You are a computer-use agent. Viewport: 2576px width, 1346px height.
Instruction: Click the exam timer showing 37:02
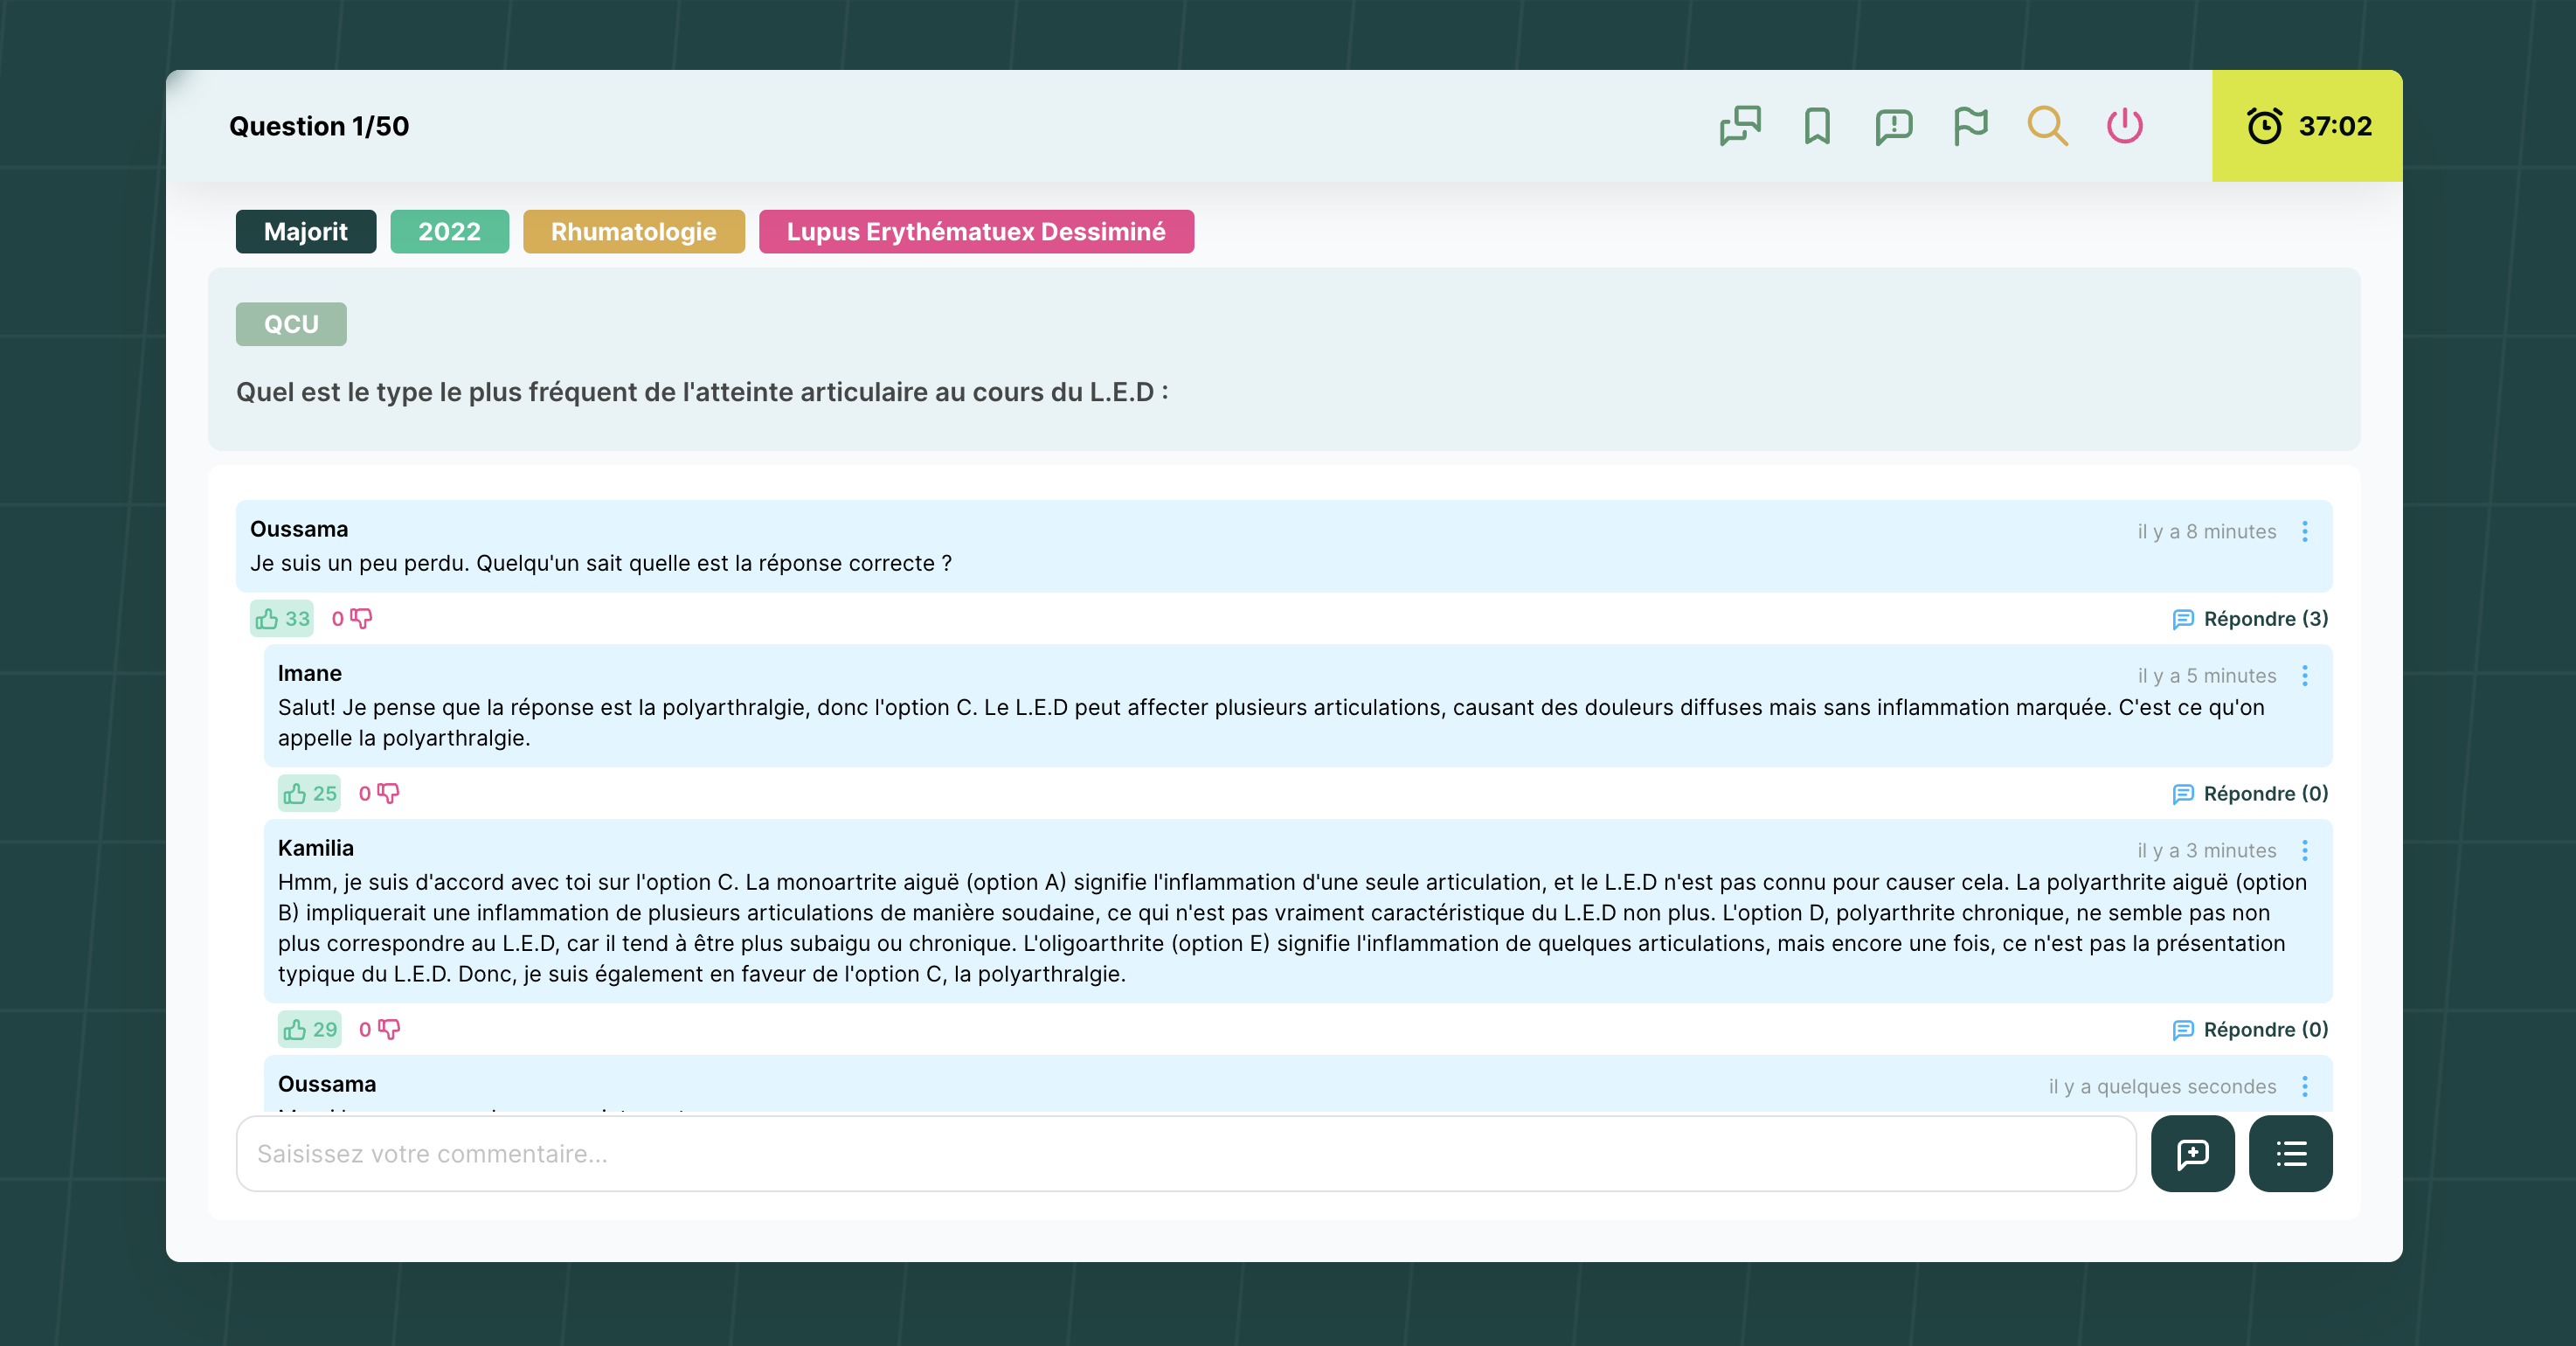[2307, 126]
